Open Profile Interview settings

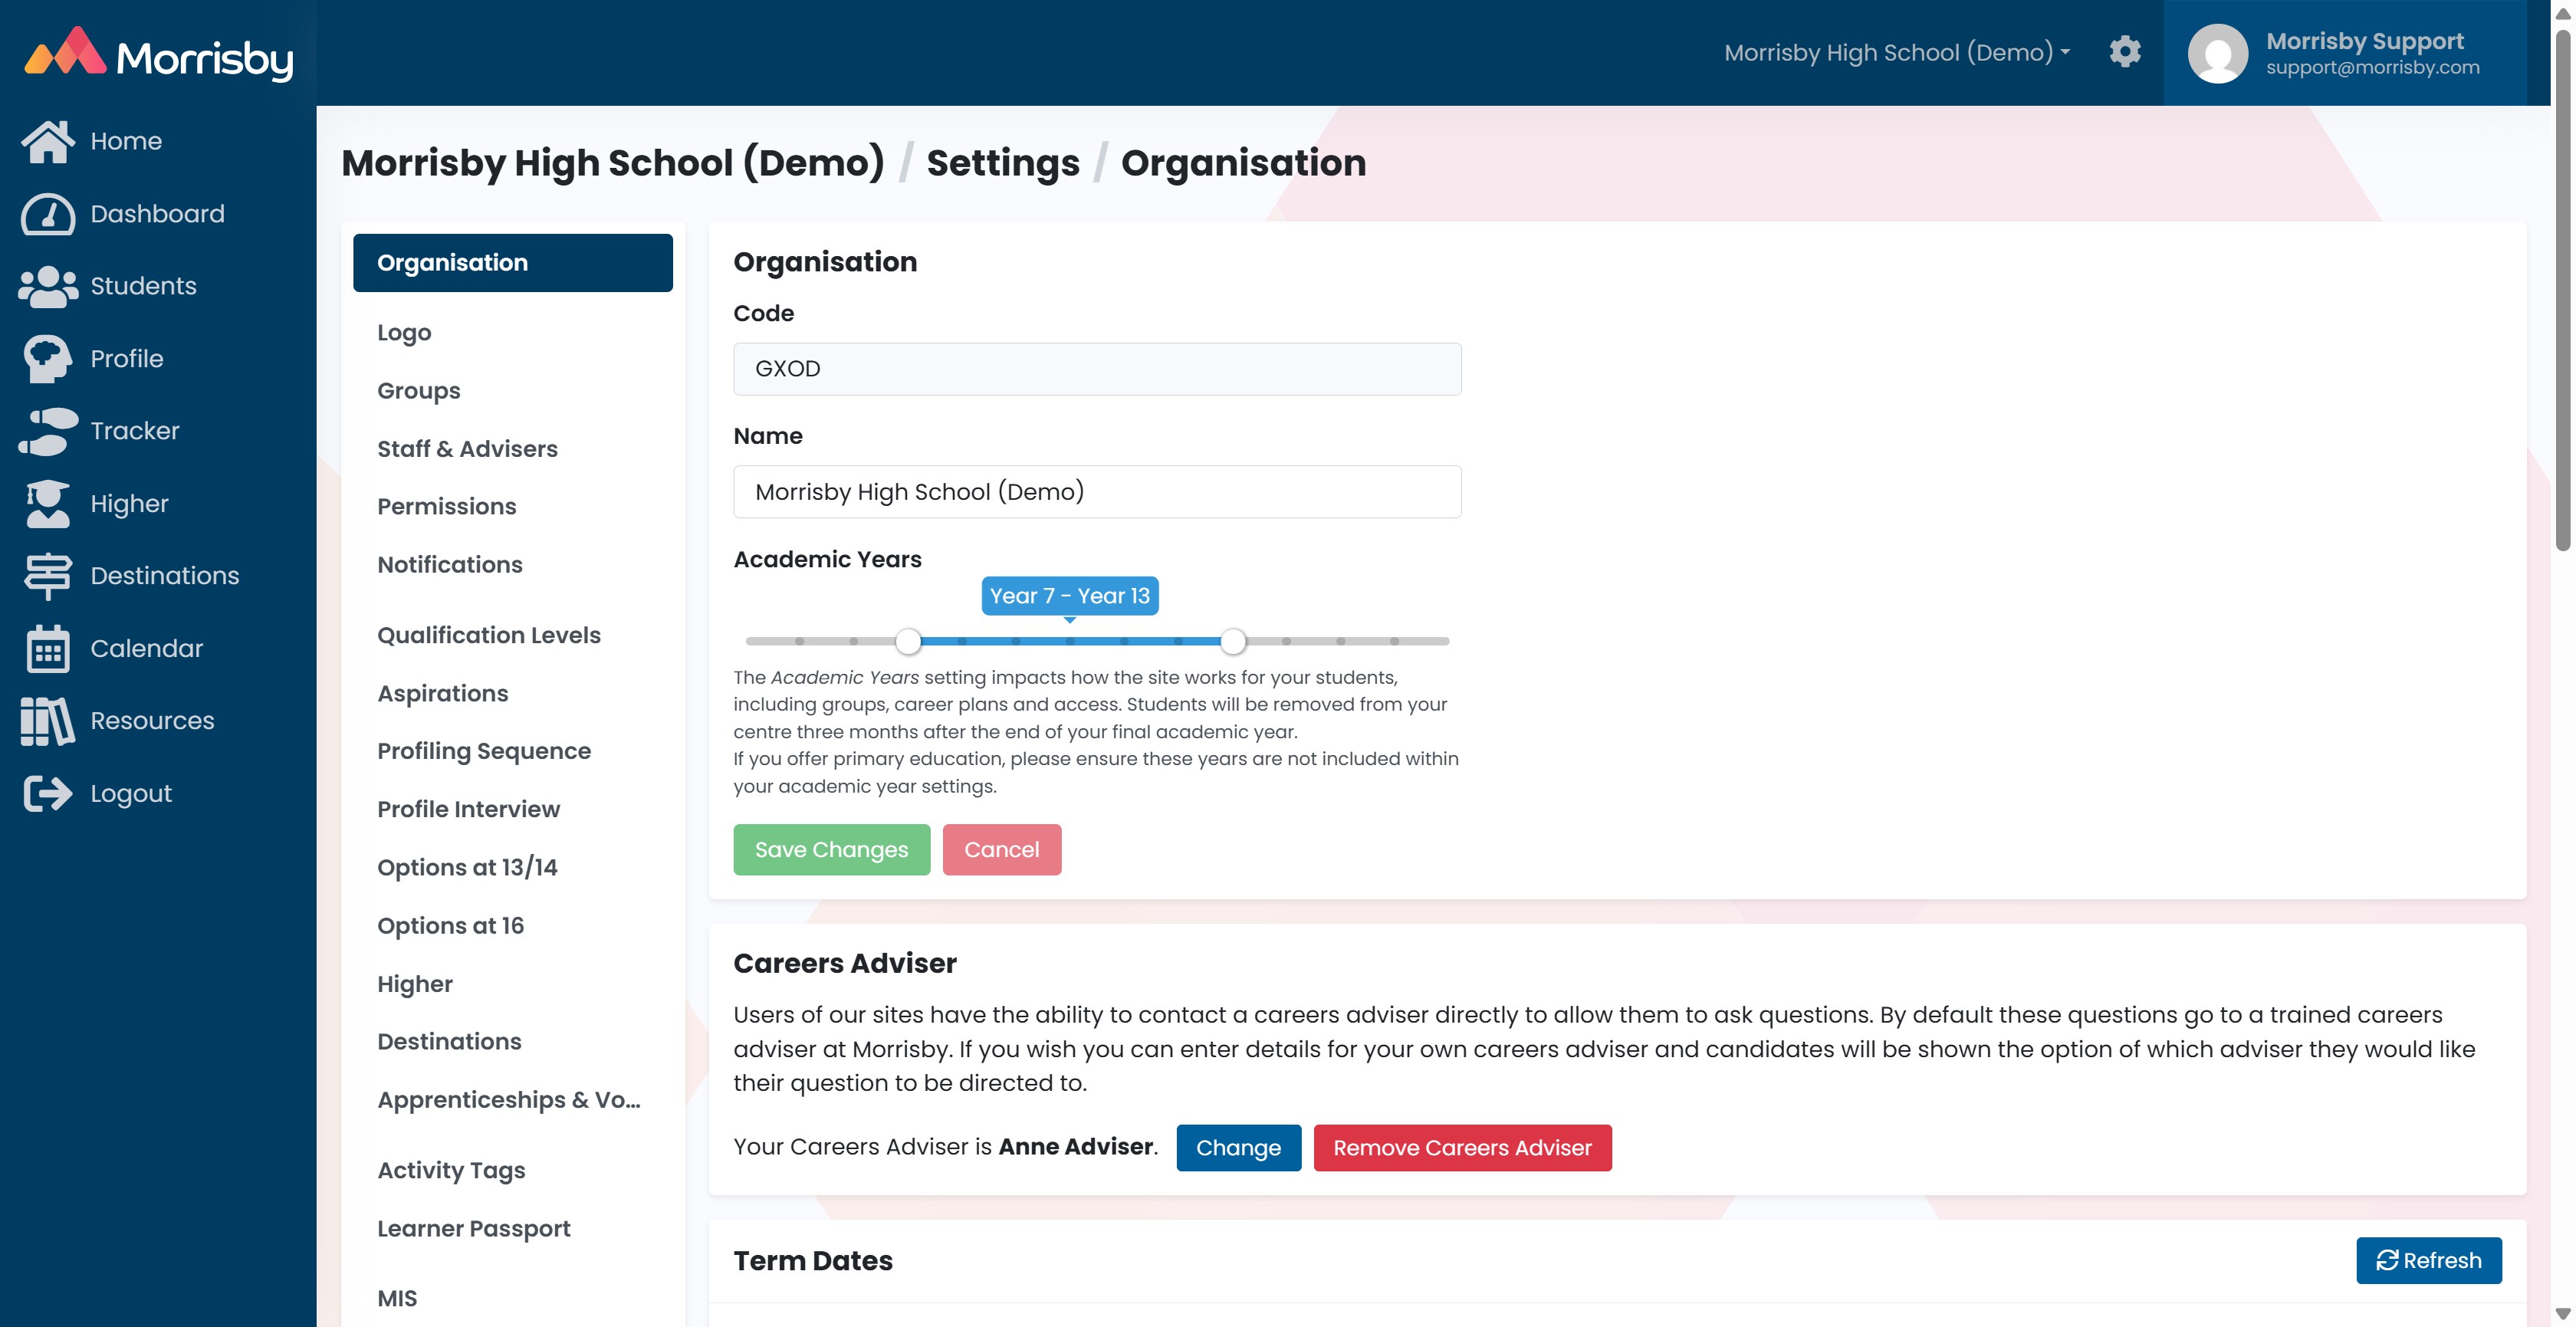pyautogui.click(x=468, y=809)
